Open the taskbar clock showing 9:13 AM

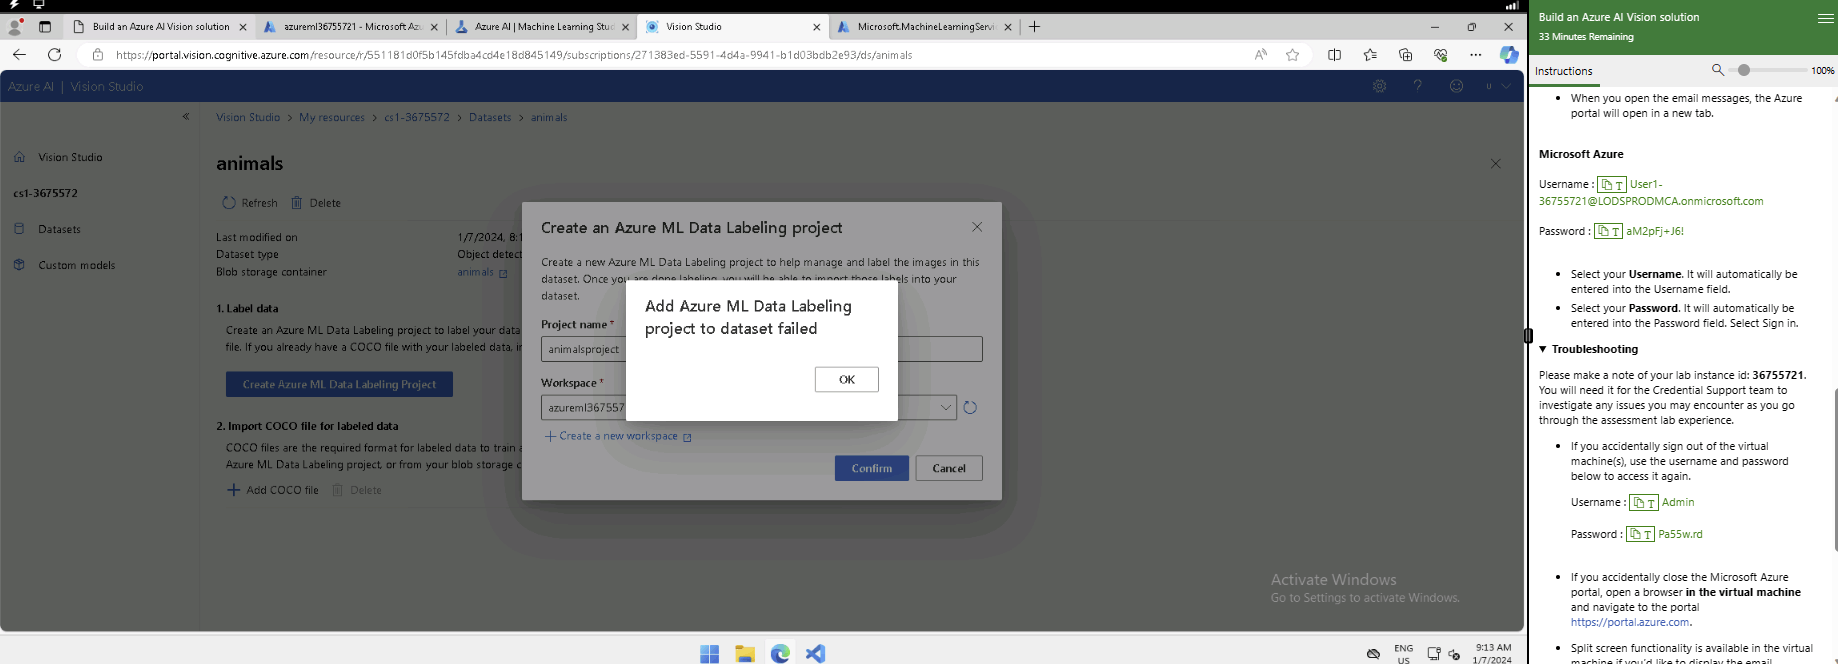coord(1492,654)
